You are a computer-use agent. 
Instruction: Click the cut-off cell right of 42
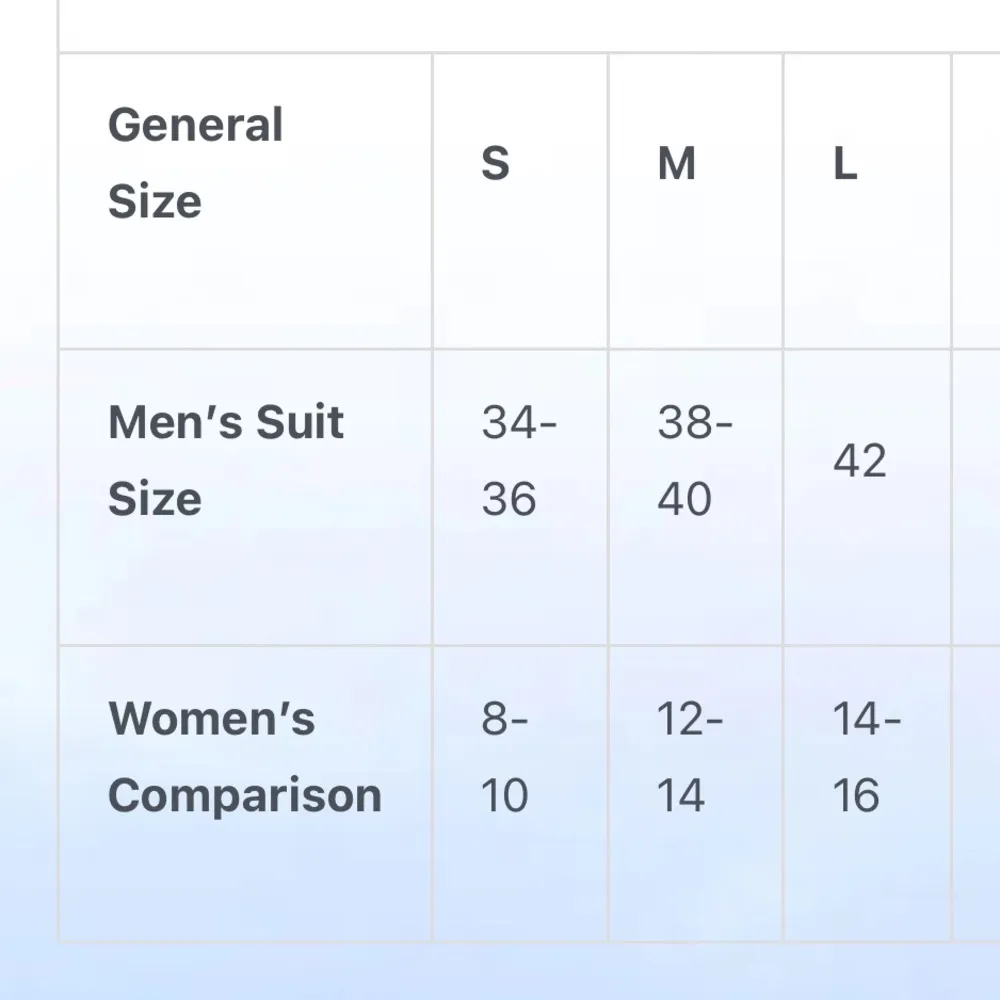pyautogui.click(x=976, y=497)
